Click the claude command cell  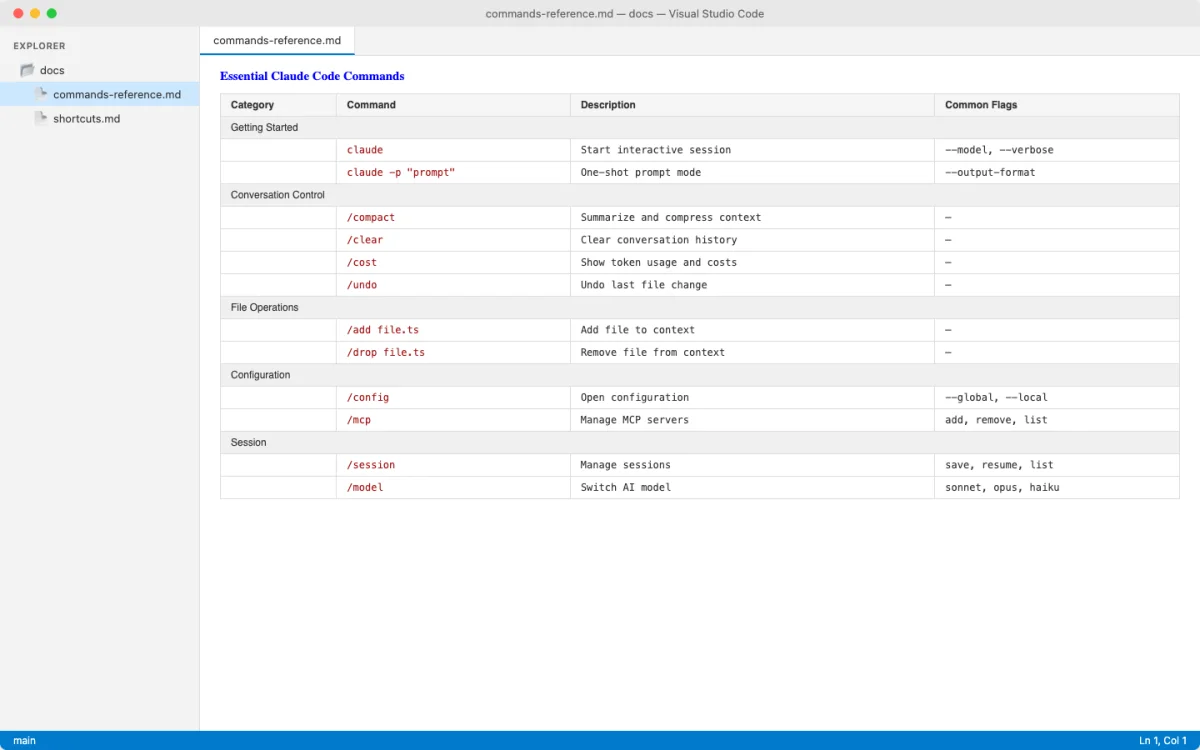point(453,150)
